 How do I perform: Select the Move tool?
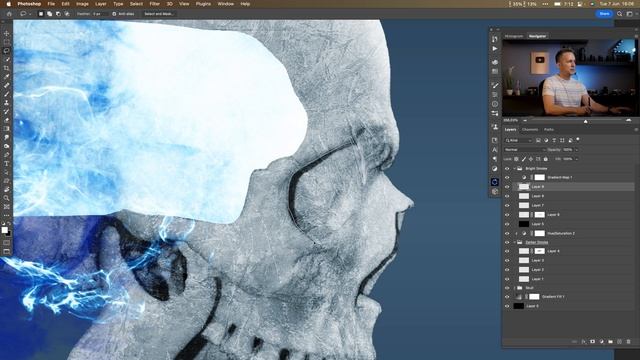tap(7, 33)
